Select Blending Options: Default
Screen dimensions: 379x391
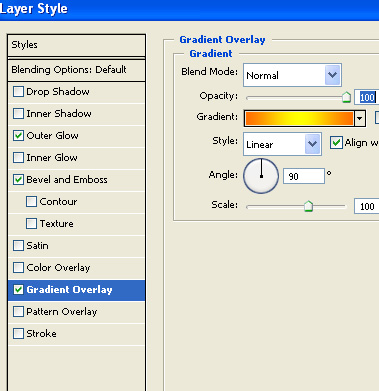pyautogui.click(x=76, y=70)
